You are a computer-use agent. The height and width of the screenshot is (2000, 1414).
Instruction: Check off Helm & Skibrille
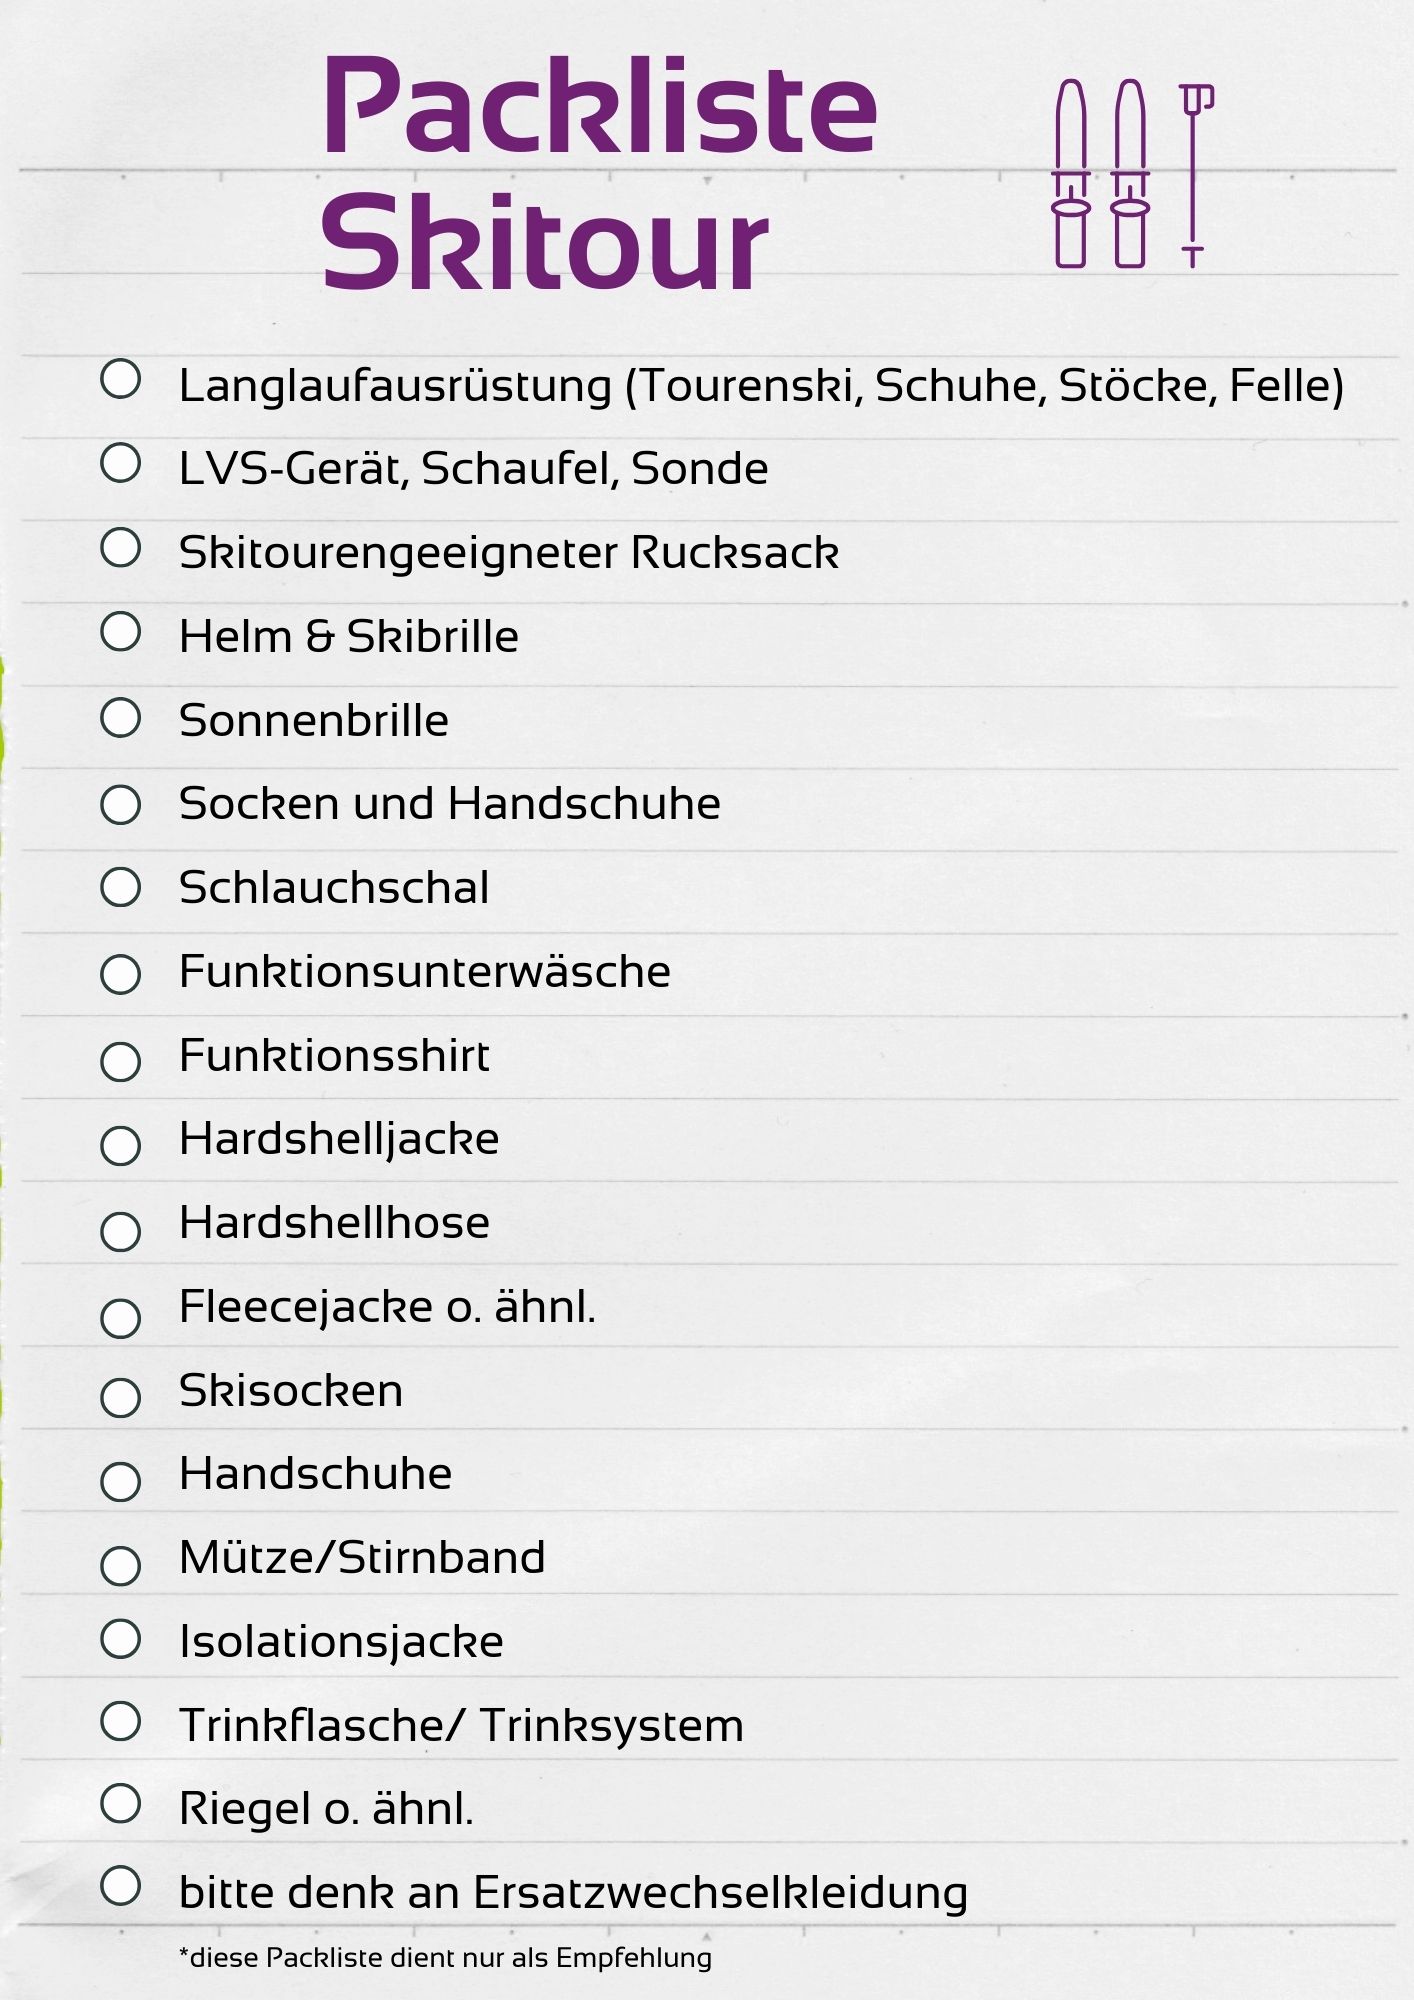121,631
